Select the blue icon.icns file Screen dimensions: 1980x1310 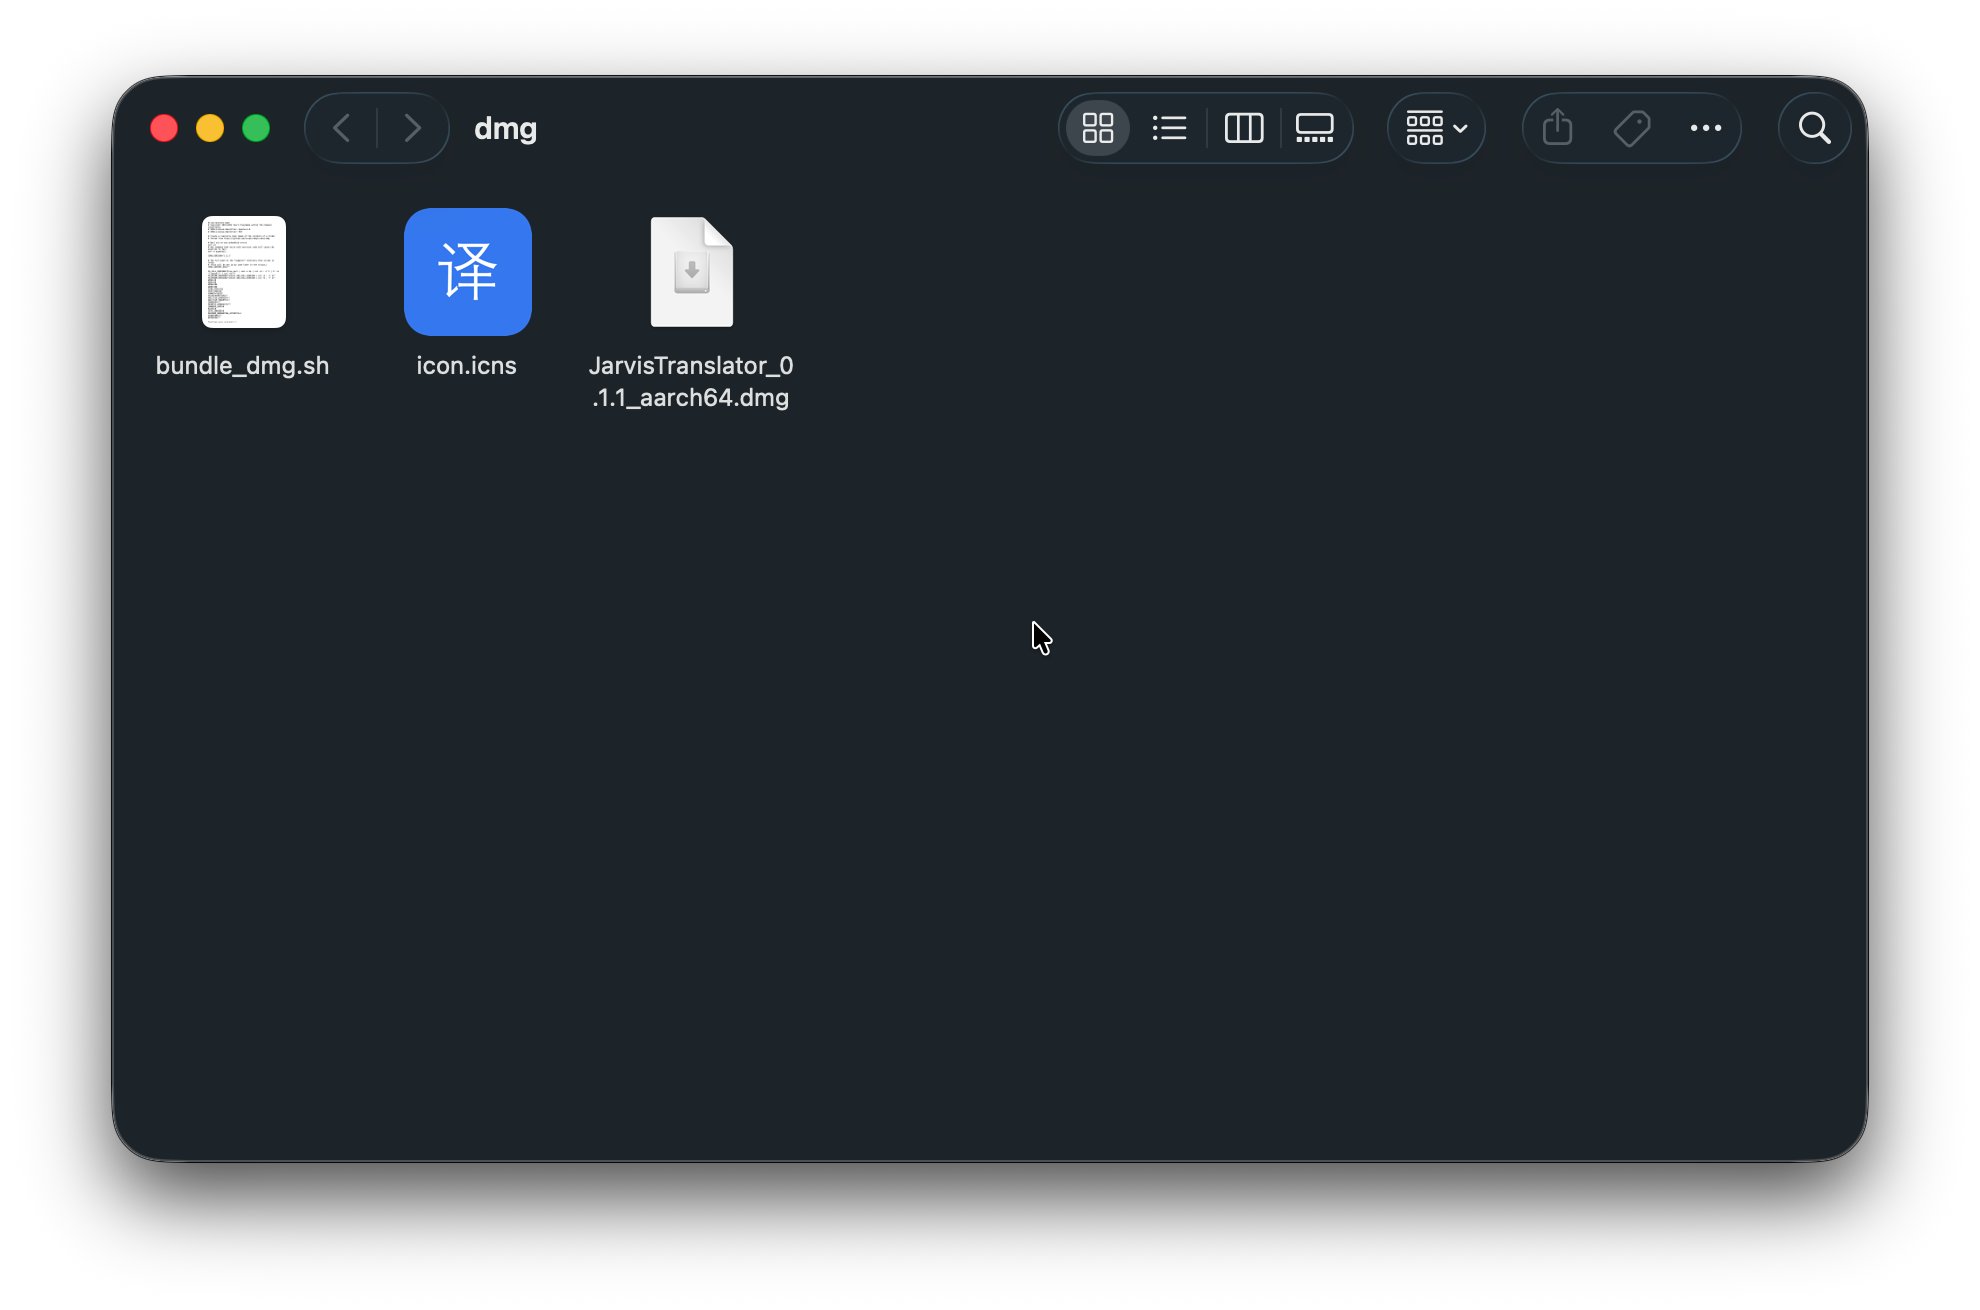tap(467, 272)
